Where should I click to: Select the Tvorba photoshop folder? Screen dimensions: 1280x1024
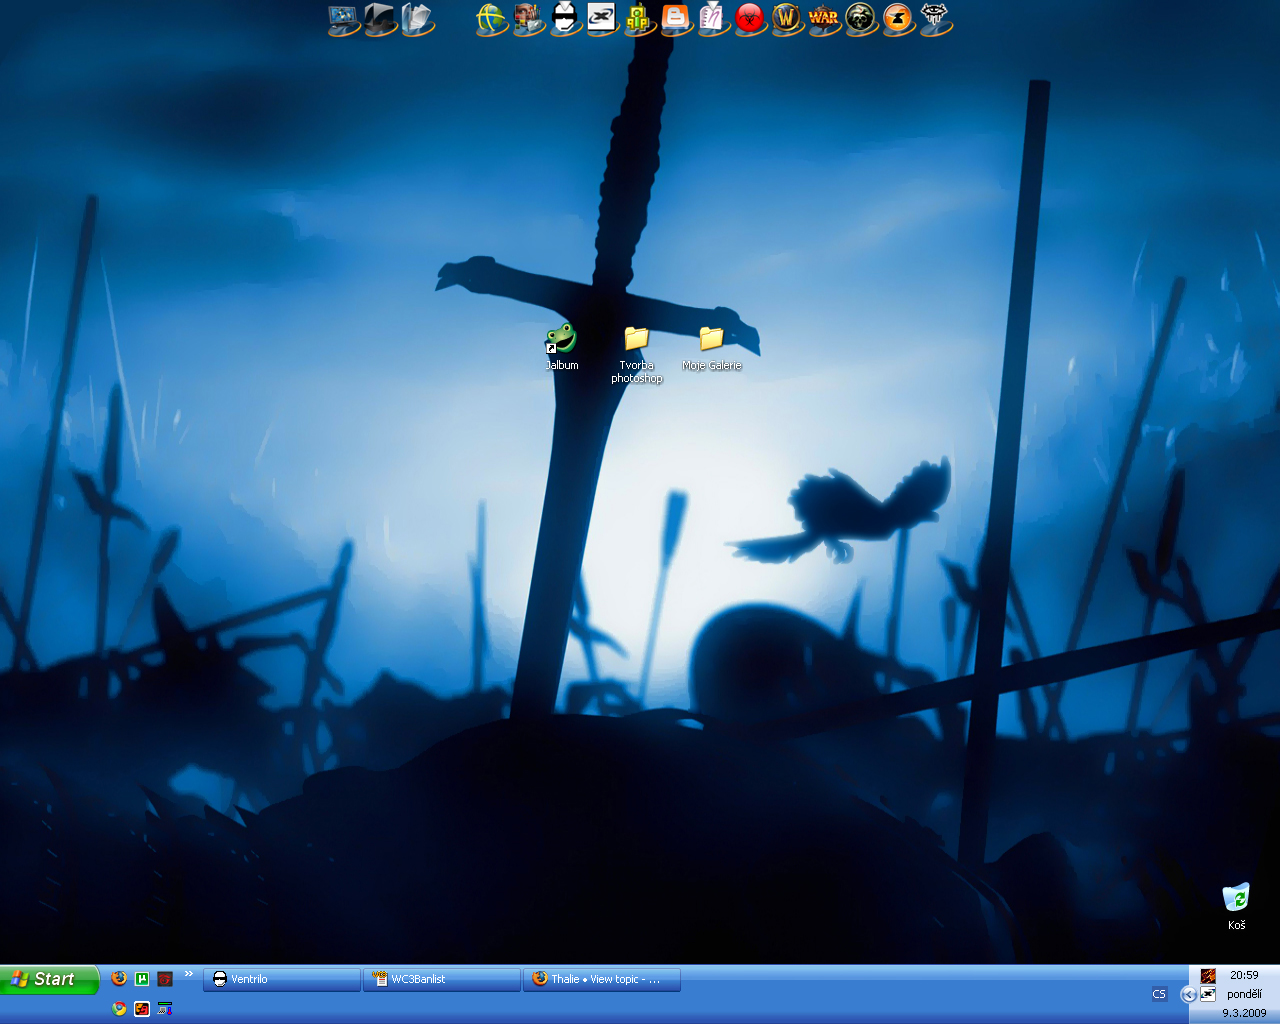pyautogui.click(x=636, y=340)
